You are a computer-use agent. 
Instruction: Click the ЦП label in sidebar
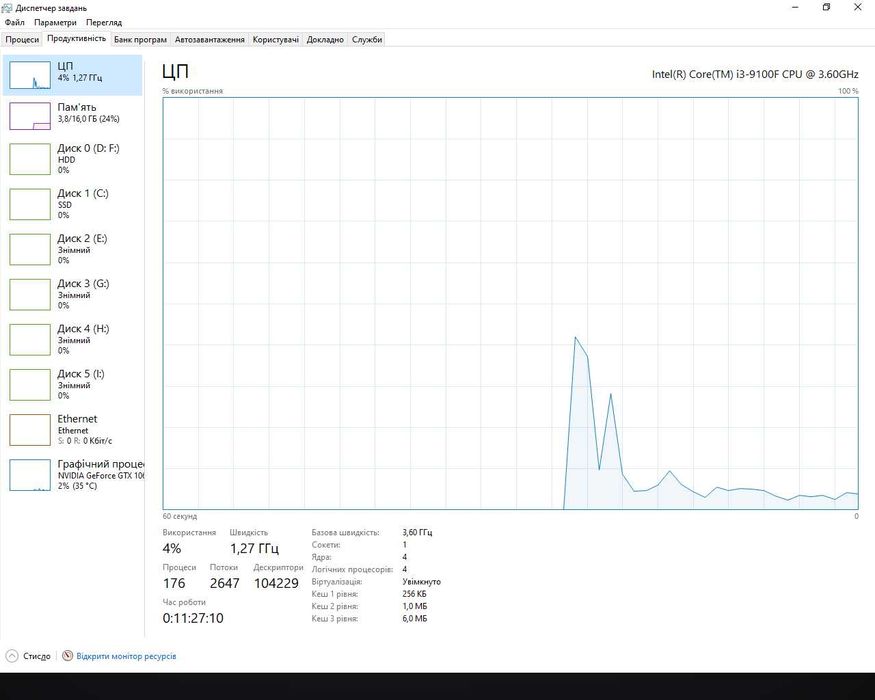tap(65, 66)
